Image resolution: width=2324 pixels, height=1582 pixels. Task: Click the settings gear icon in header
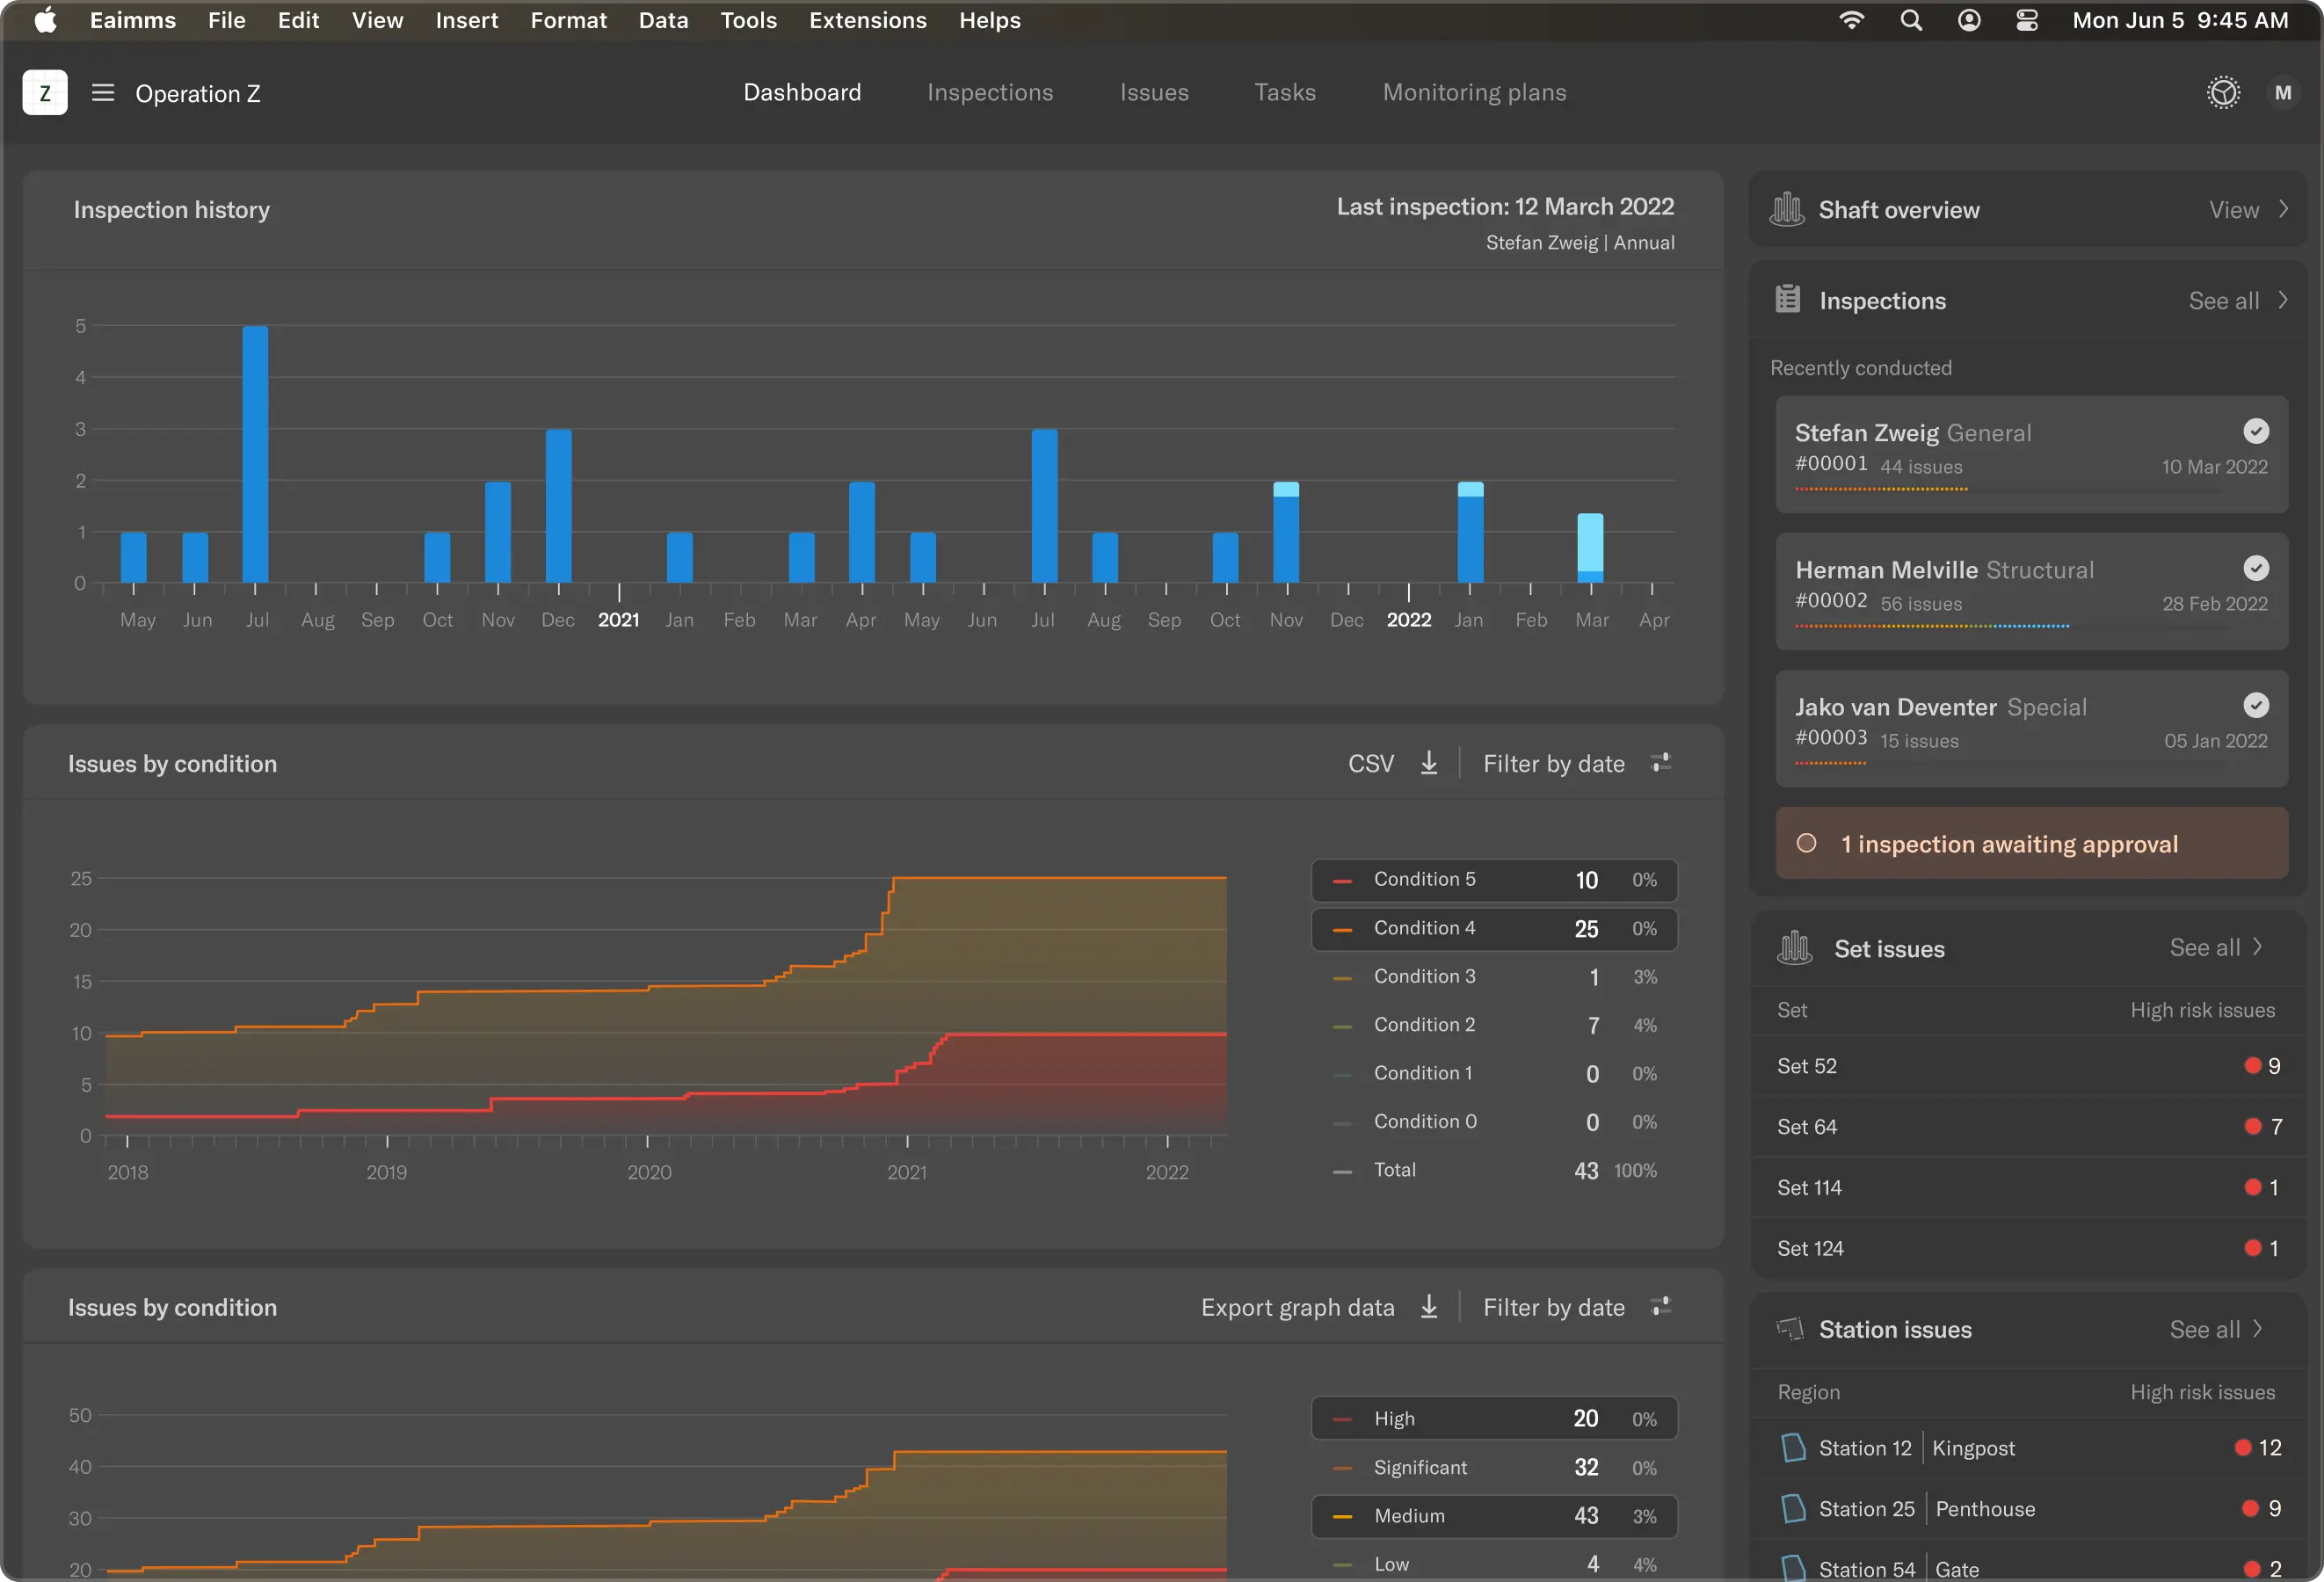(2223, 93)
